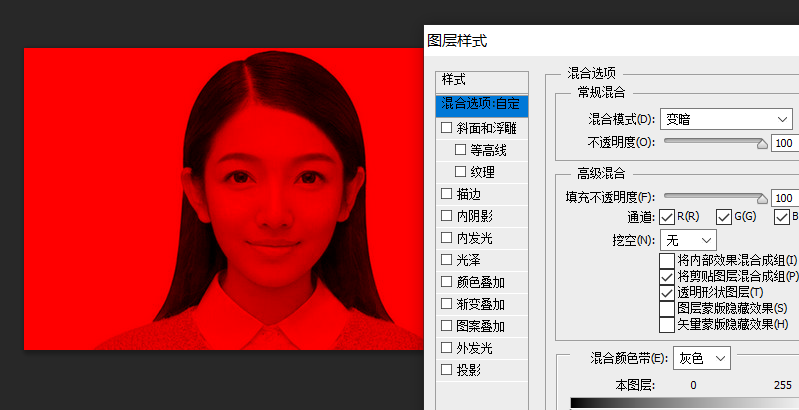Enable the 投影 drop shadow checkbox

(447, 370)
